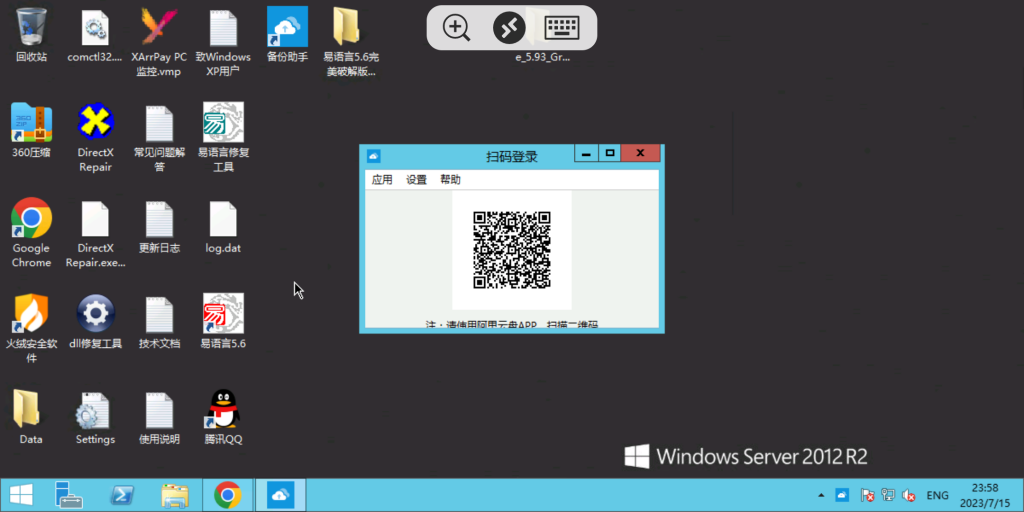The image size is (1024, 512).
Task: Click the QR code image in login window
Action: click(x=512, y=249)
